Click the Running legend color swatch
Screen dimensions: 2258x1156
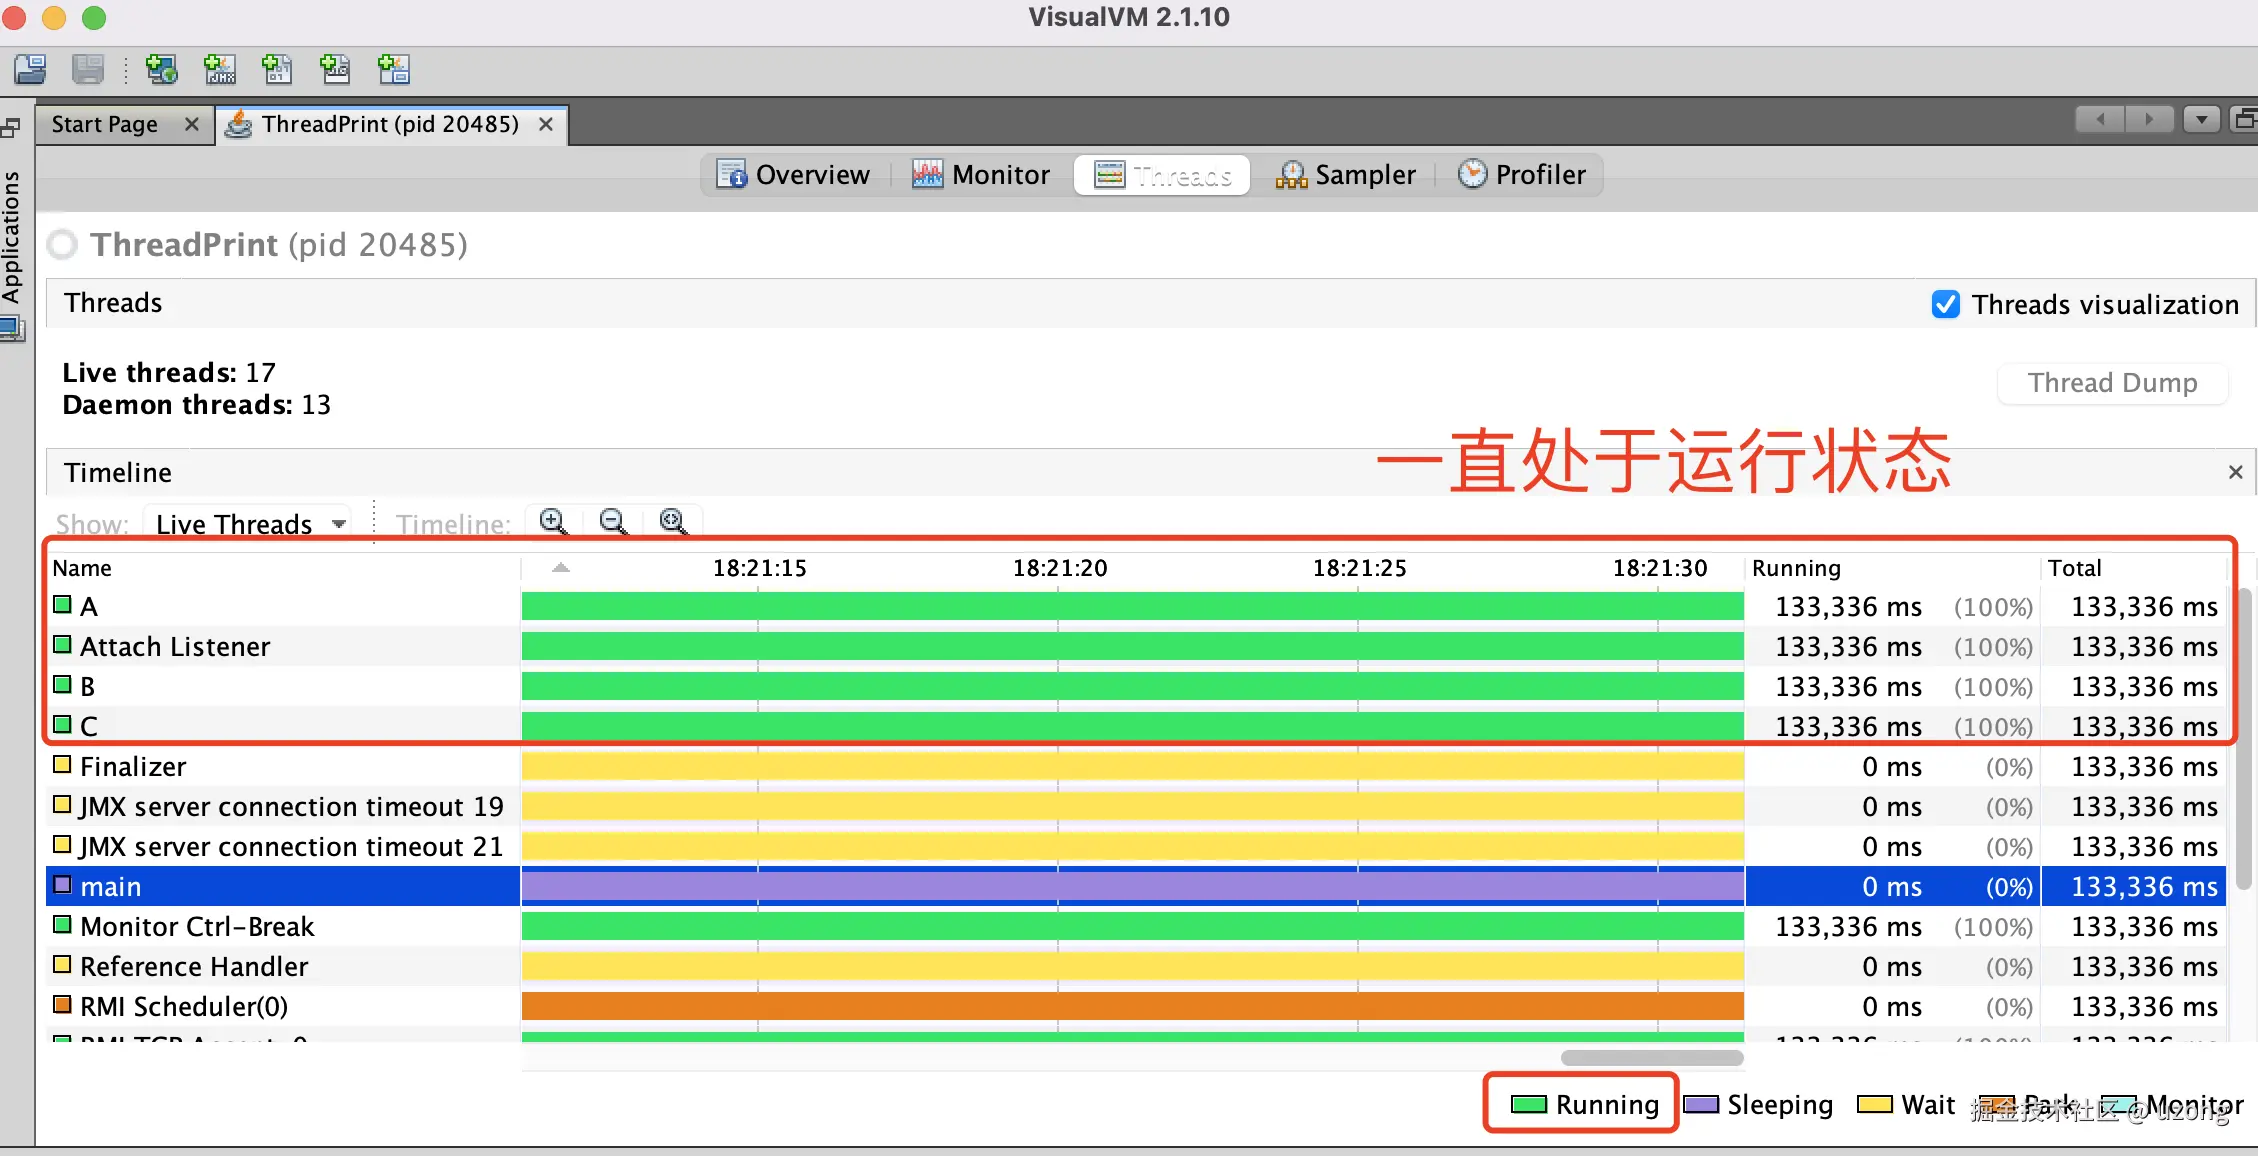pyautogui.click(x=1528, y=1105)
